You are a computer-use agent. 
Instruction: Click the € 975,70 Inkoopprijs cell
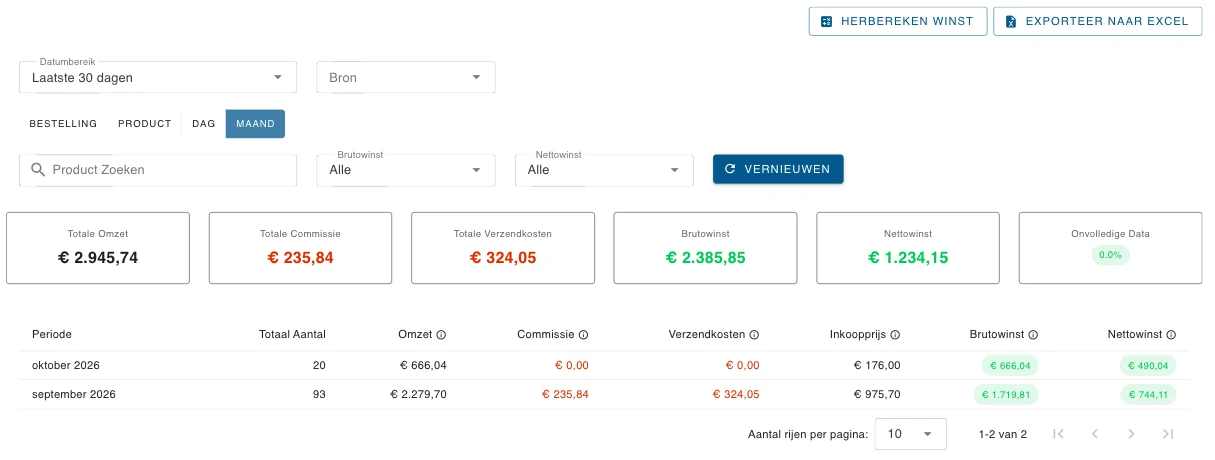tap(877, 394)
